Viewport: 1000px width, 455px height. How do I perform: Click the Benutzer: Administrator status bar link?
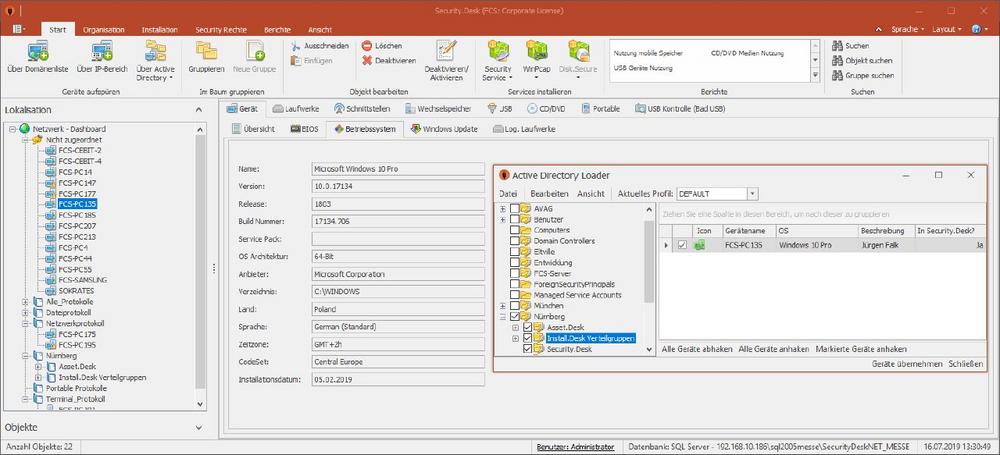click(575, 447)
